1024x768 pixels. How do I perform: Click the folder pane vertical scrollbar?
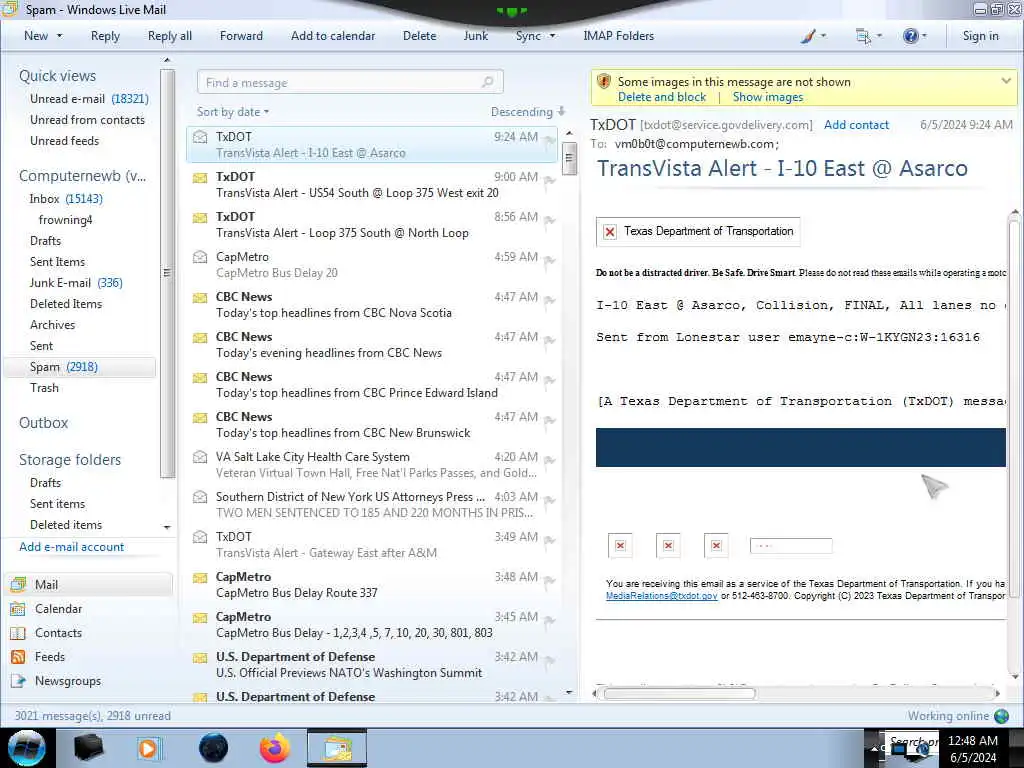(x=167, y=273)
